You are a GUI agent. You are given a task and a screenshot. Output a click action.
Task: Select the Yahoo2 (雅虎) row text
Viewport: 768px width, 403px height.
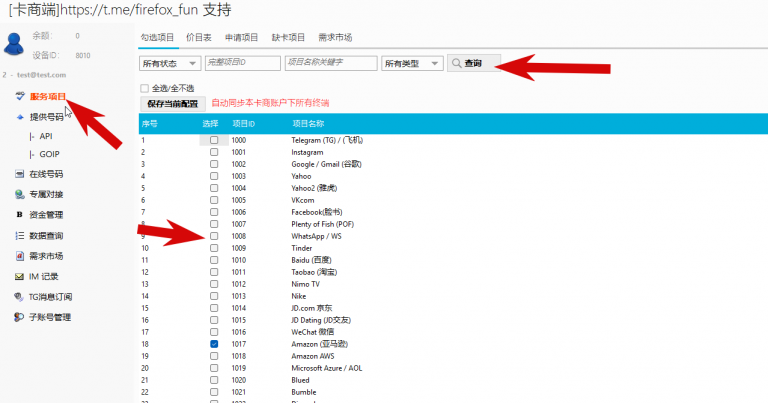tap(314, 188)
